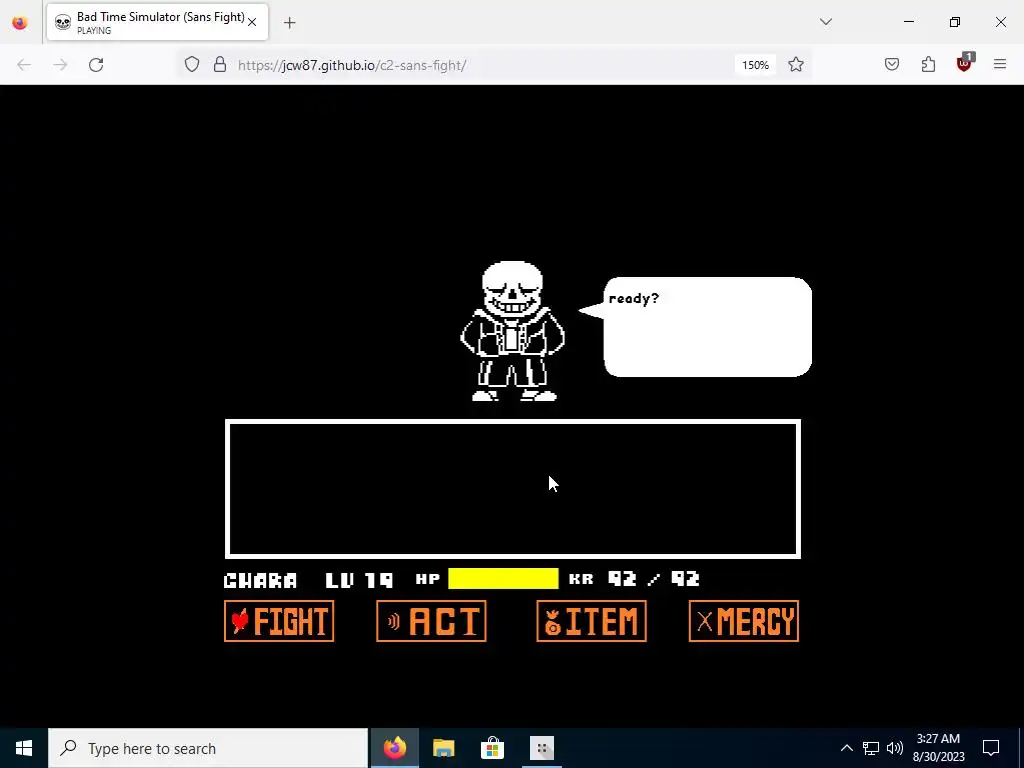Click the white bordered battle box
The height and width of the screenshot is (768, 1024).
(513, 489)
